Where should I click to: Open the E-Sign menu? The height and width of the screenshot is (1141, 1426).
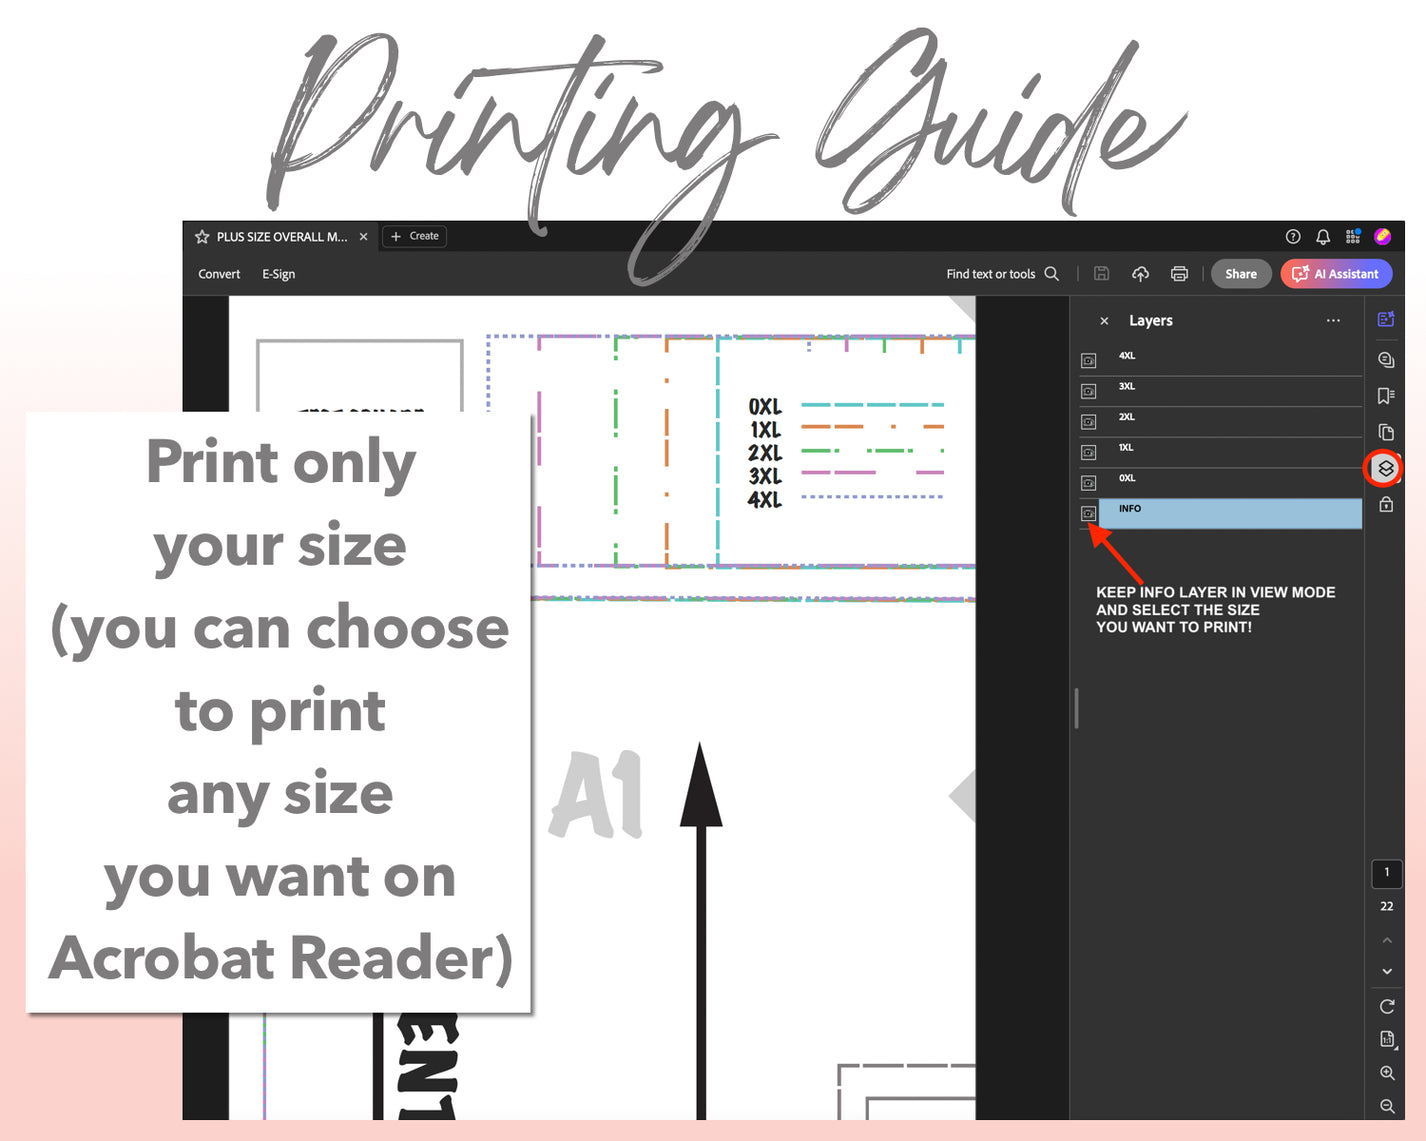click(279, 274)
